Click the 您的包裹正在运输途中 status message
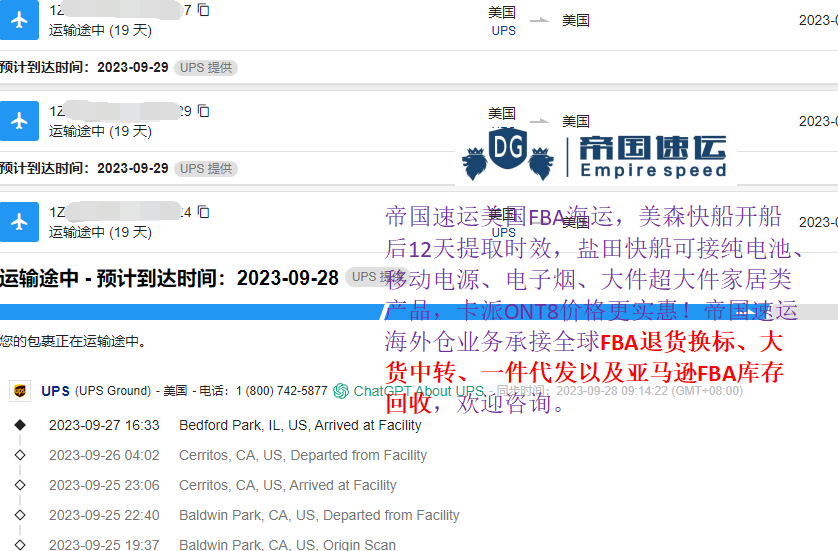 click(x=73, y=341)
